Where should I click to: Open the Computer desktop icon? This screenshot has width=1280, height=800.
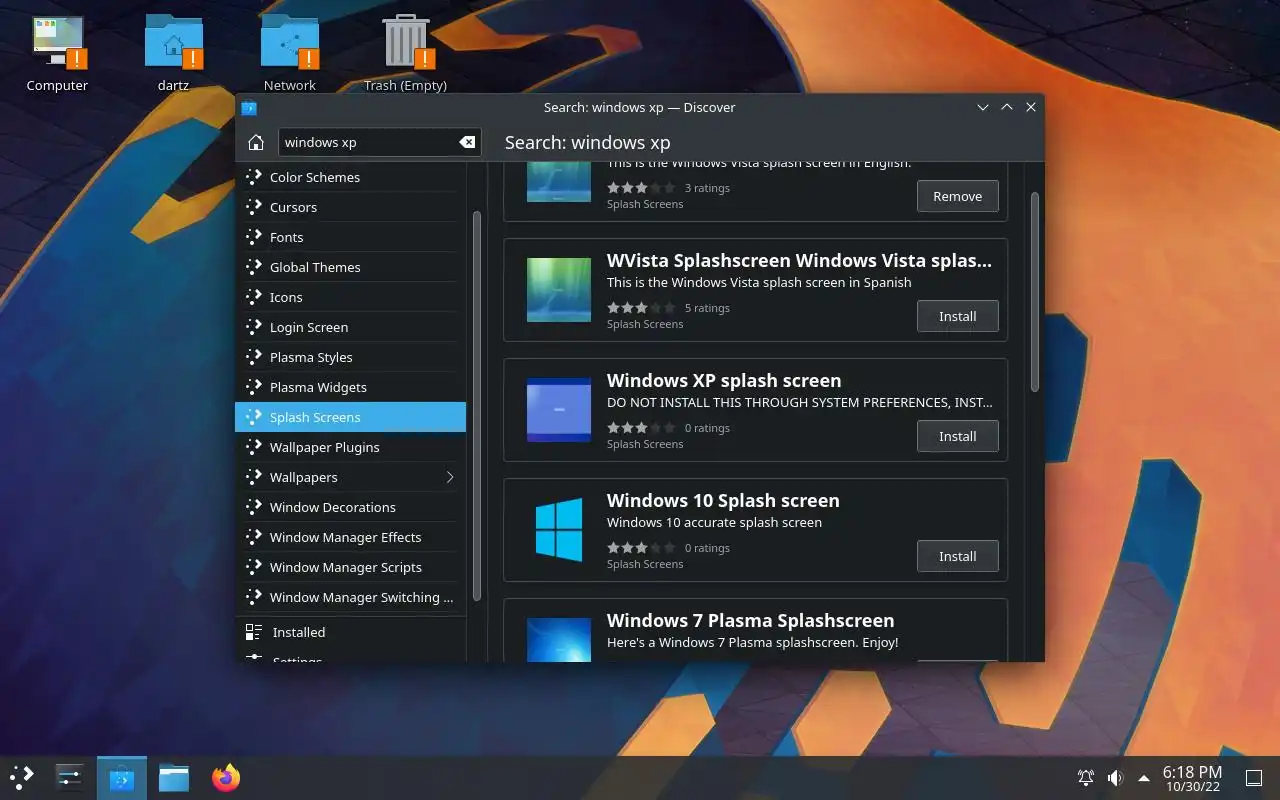[57, 54]
